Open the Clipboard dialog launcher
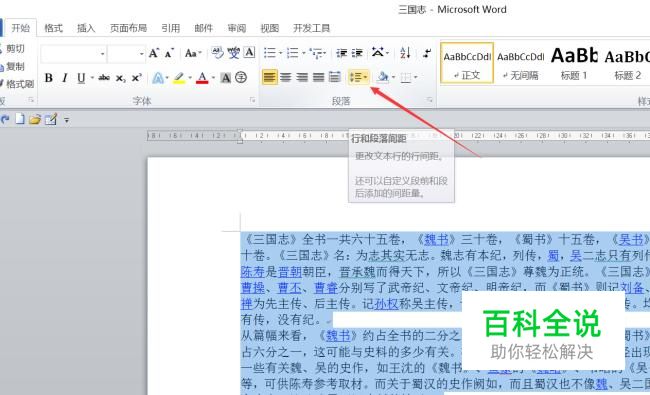The height and width of the screenshot is (395, 650). point(31,100)
